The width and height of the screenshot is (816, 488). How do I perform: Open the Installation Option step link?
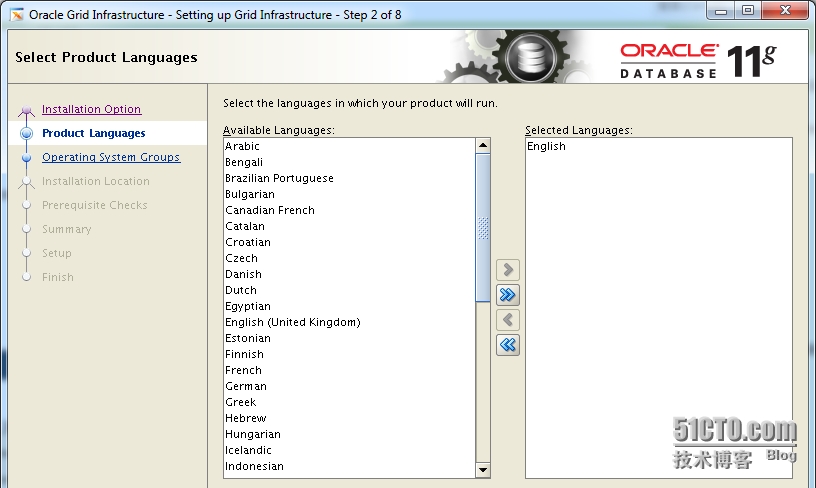92,109
